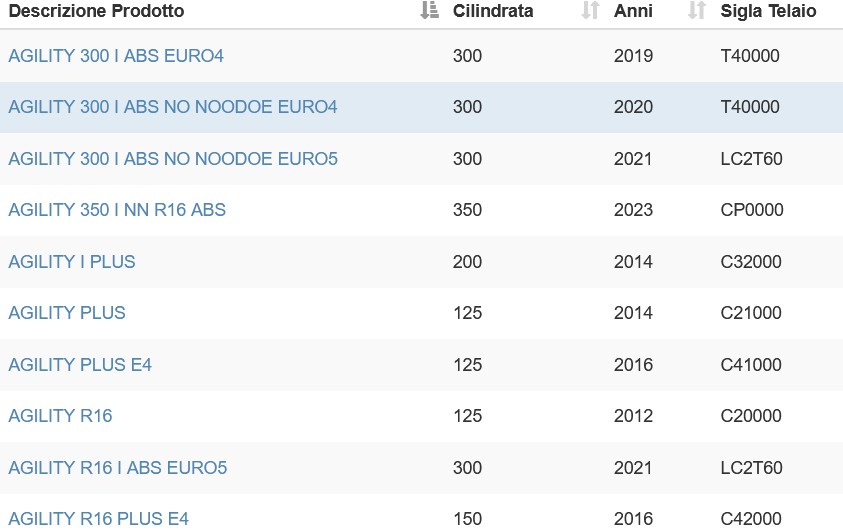The width and height of the screenshot is (843, 532).
Task: Open the AGILITY R16 link
Action: point(60,416)
